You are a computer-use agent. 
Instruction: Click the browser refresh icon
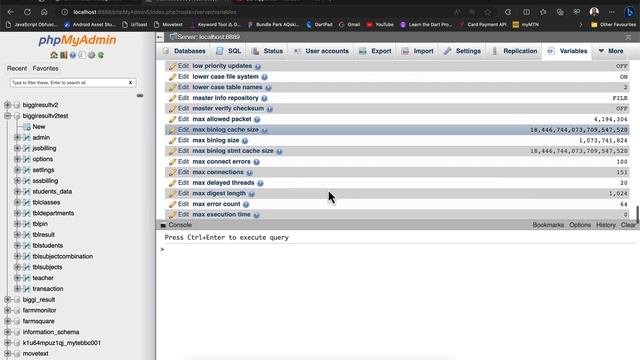27,12
